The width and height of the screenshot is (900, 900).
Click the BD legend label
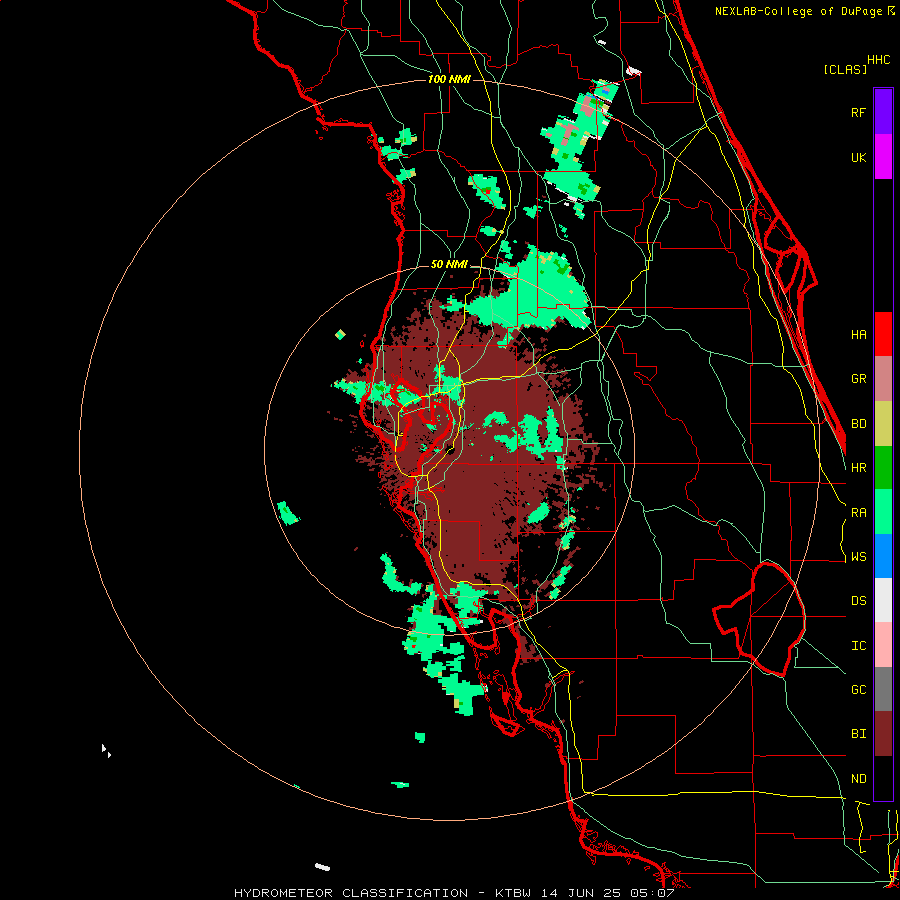pyautogui.click(x=858, y=424)
